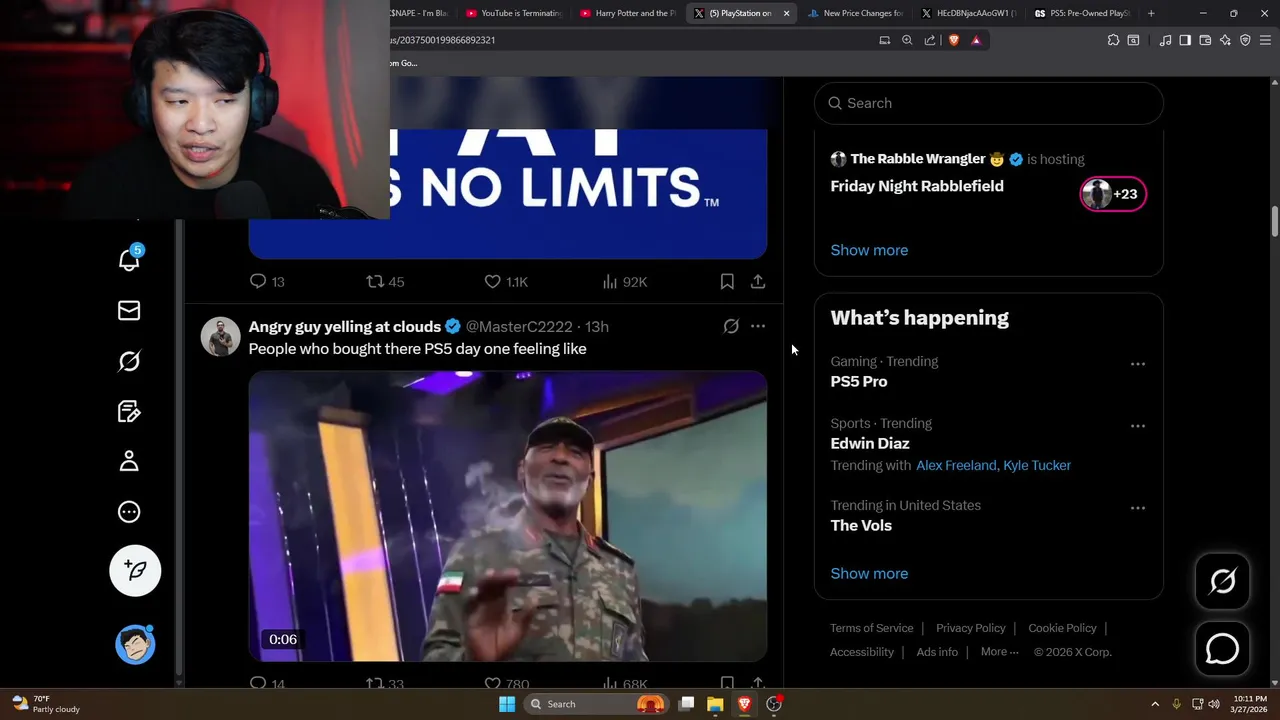Reply to the NO LIMITS post (13 replies)
1280x720 pixels.
(267, 282)
